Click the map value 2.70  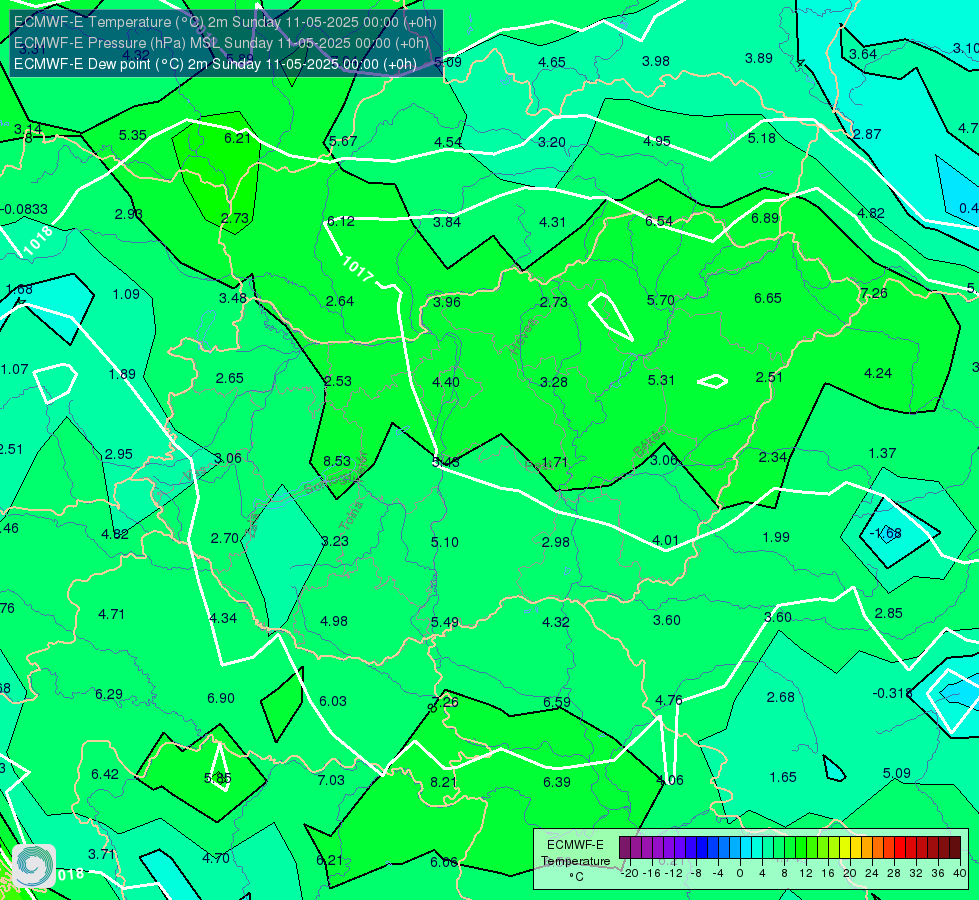click(225, 538)
